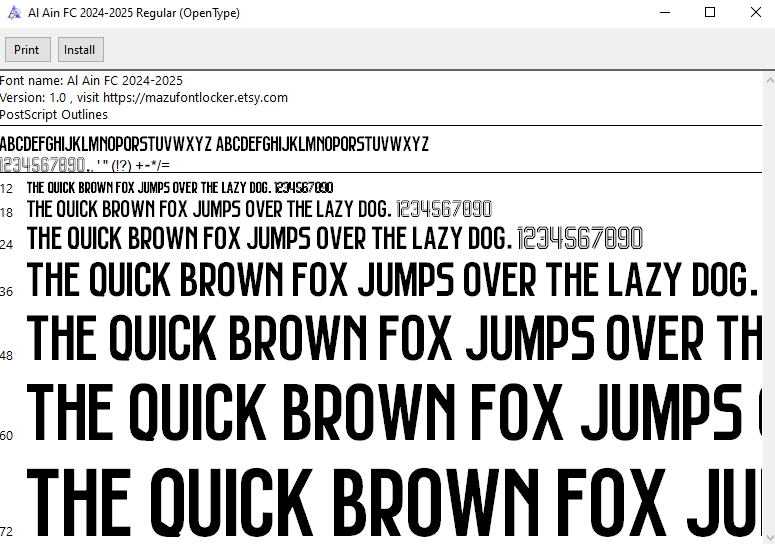Open the font viewer title bar icon
The width and height of the screenshot is (775, 544).
pos(12,13)
